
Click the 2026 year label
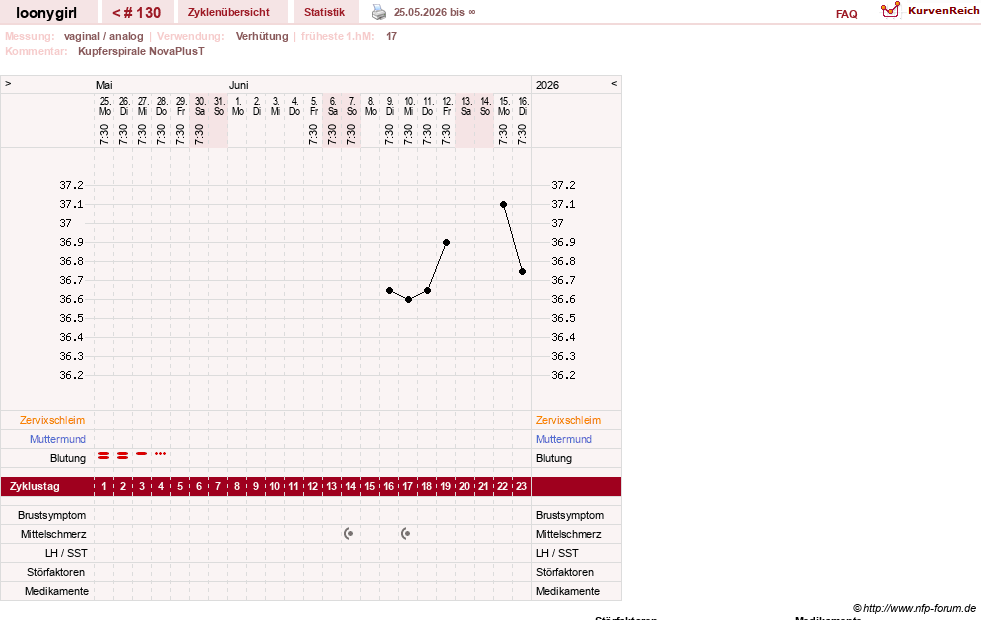click(x=547, y=85)
